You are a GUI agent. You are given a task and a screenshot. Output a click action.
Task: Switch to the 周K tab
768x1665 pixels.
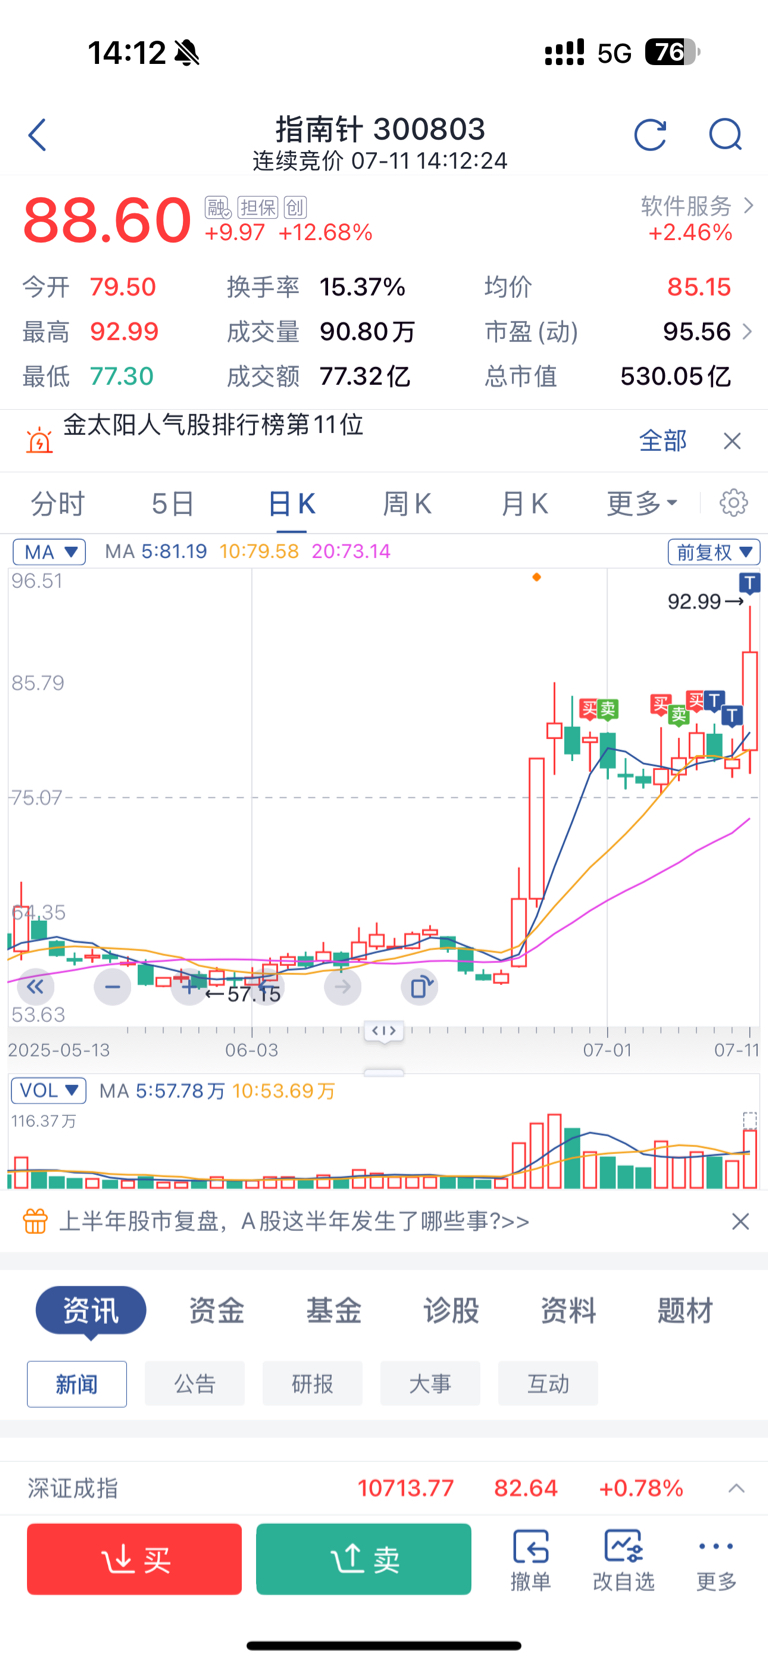click(407, 503)
